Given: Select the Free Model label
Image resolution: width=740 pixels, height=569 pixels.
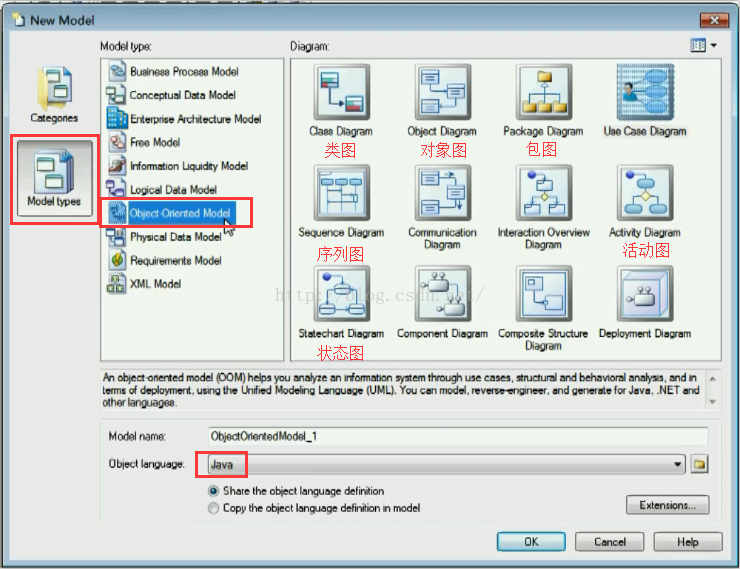Looking at the screenshot, I should click(155, 142).
